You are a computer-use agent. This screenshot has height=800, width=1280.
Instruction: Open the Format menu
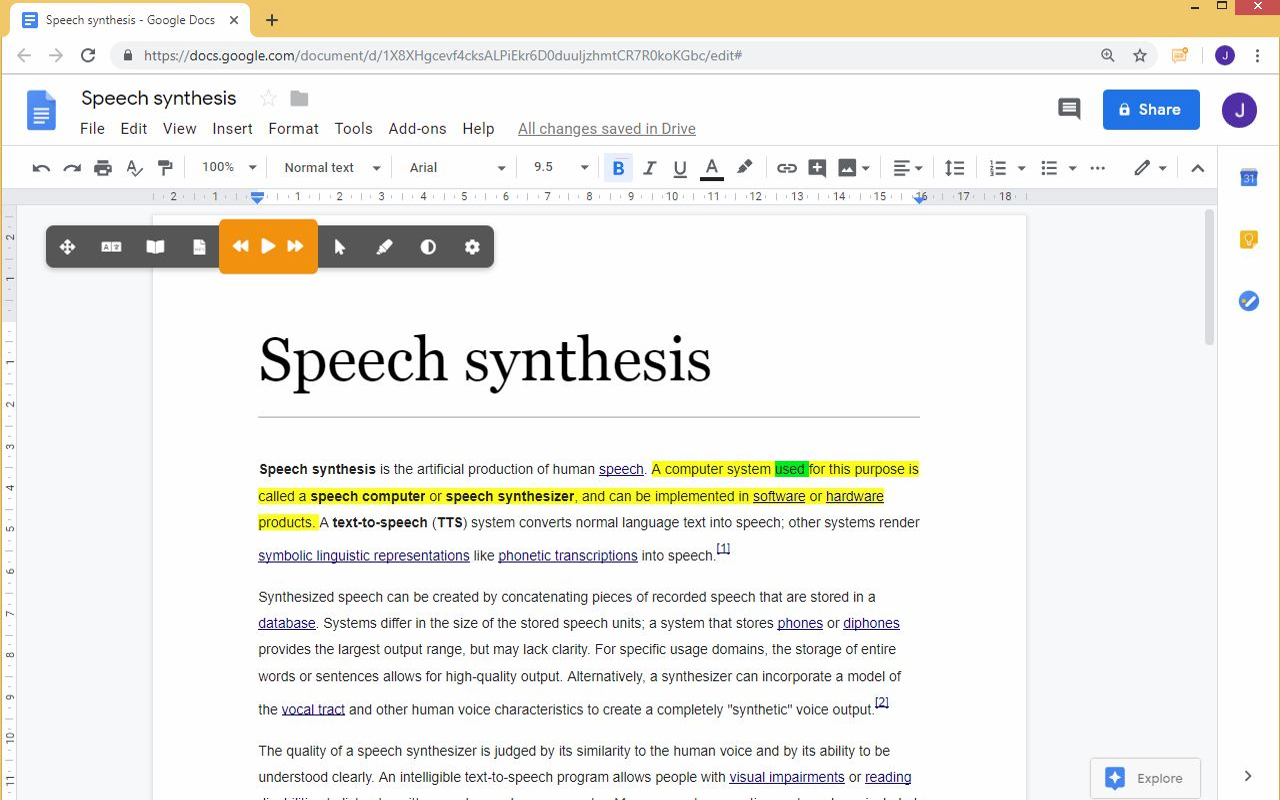[293, 128]
